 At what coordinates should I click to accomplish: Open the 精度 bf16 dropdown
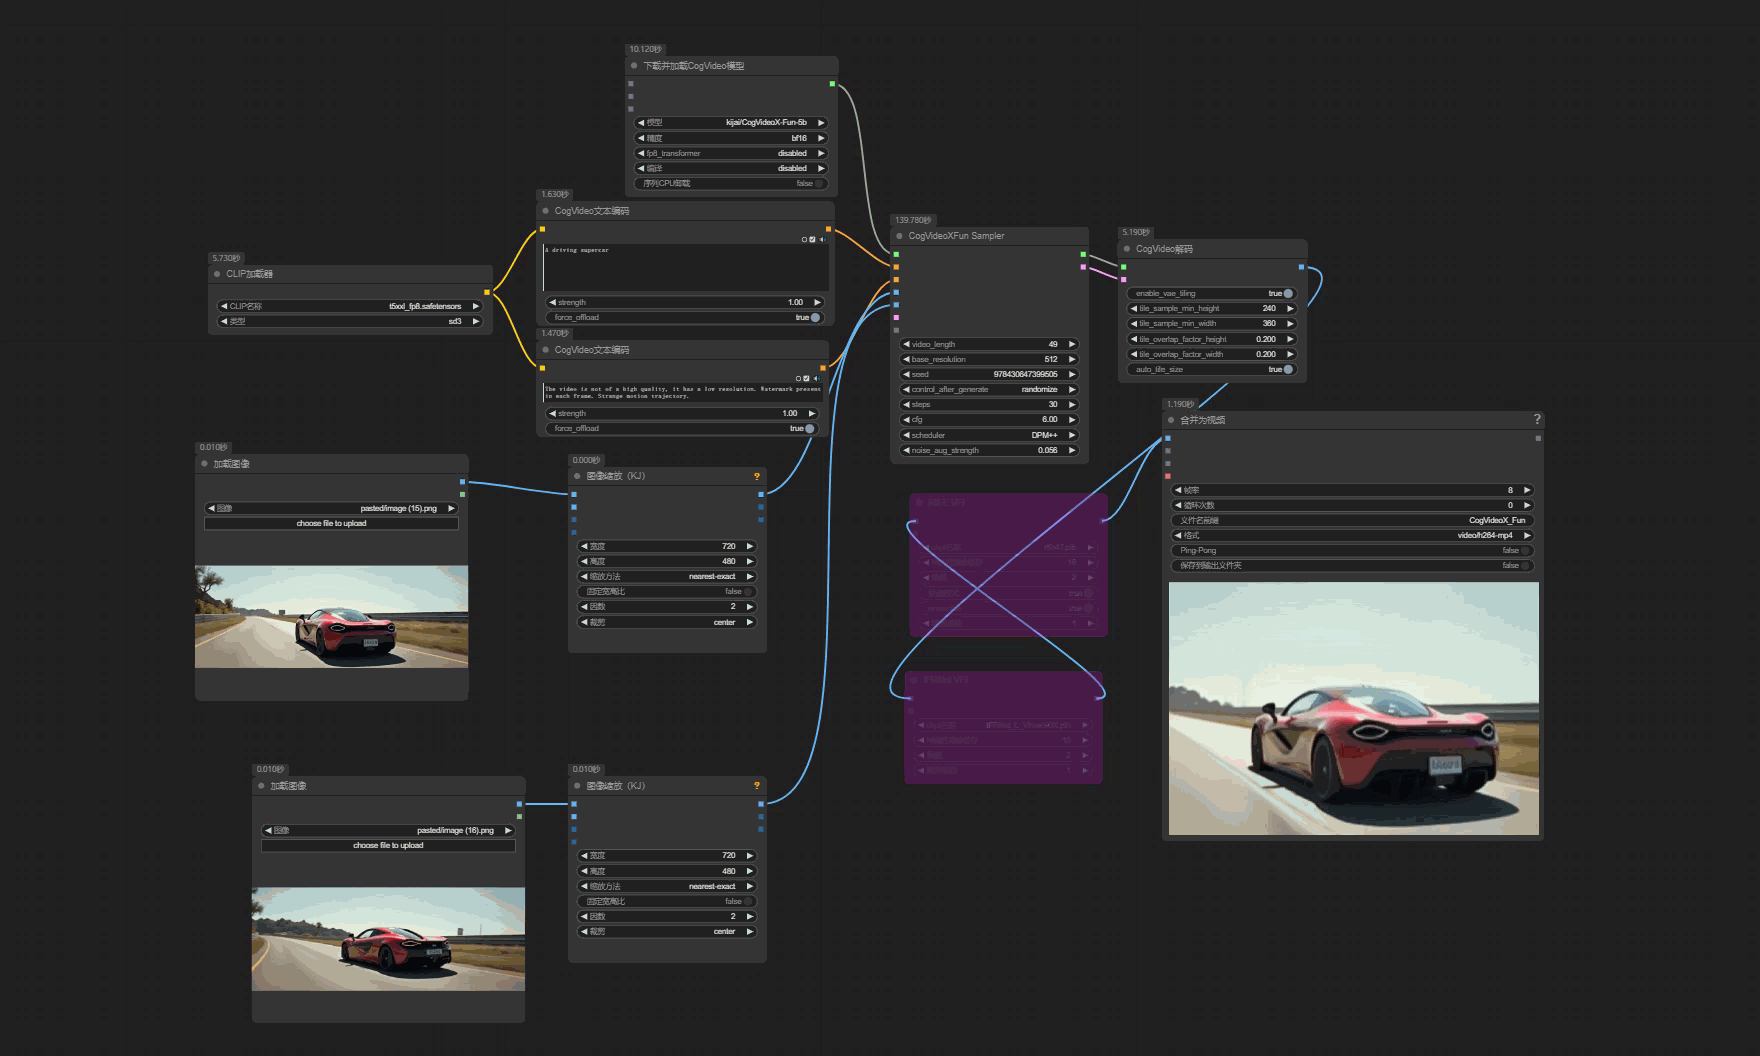pyautogui.click(x=731, y=138)
